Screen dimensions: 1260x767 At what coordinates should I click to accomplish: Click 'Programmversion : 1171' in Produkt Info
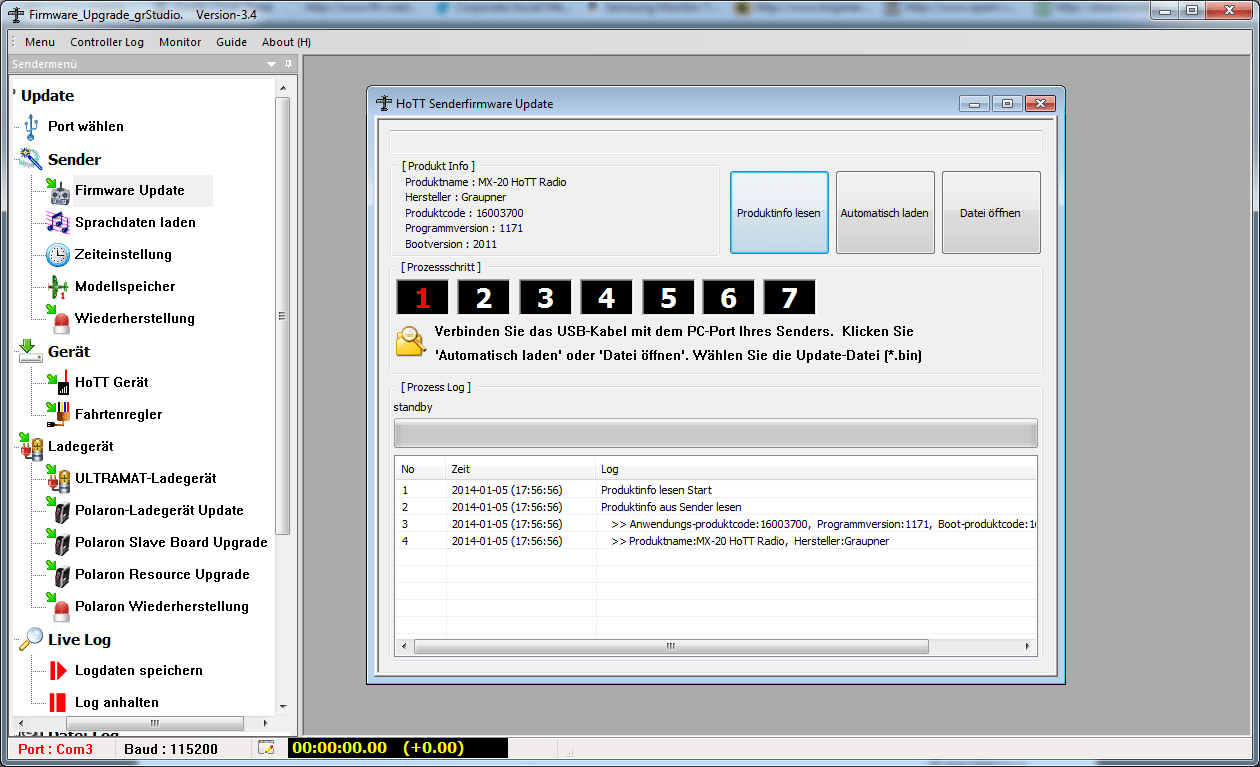coord(464,228)
